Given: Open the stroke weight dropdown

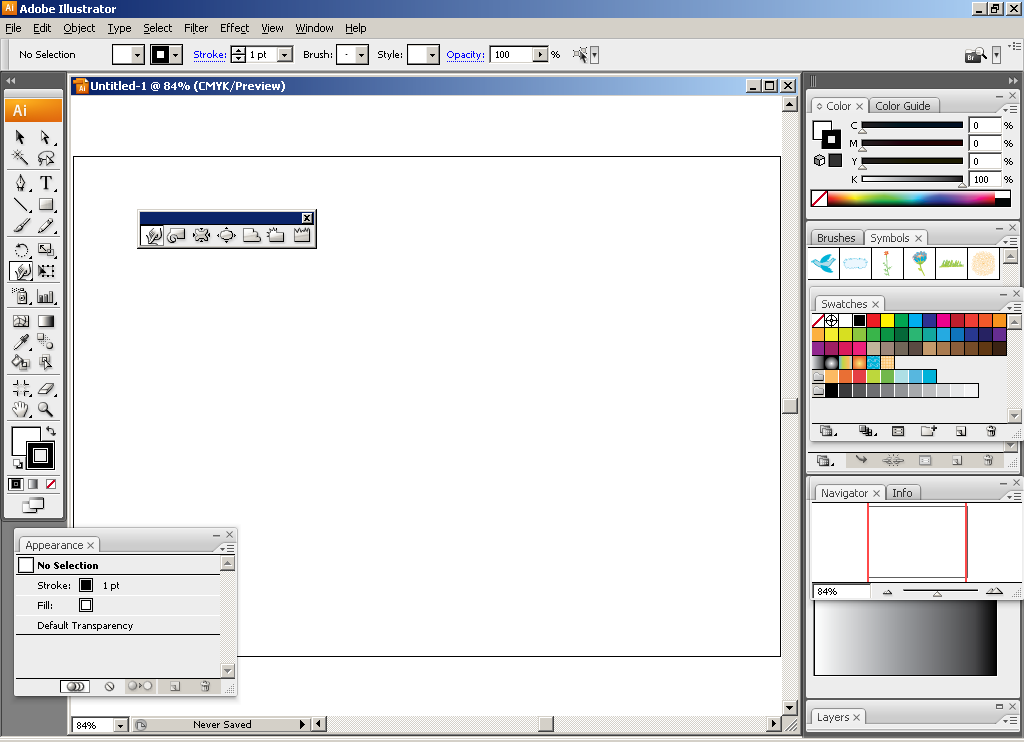Looking at the screenshot, I should [x=285, y=55].
